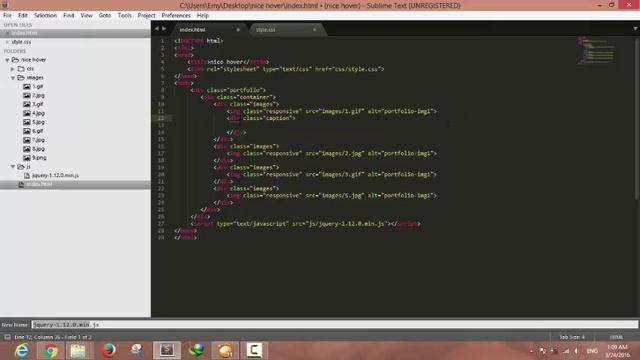Click the unsaved dot on index.html tab
This screenshot has height=360, width=640.
[238, 29]
